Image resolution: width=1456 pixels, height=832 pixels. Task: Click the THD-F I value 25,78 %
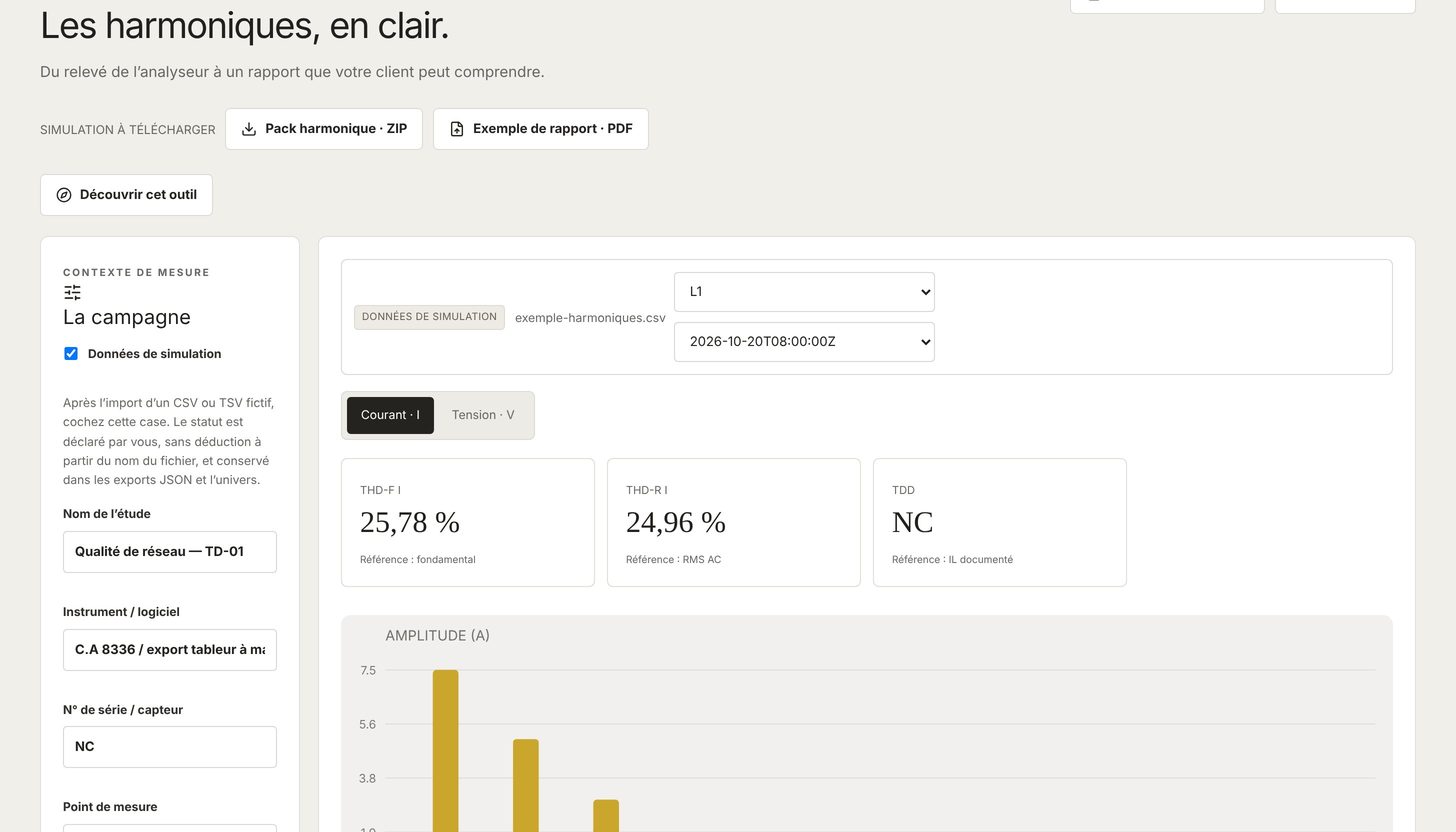410,522
